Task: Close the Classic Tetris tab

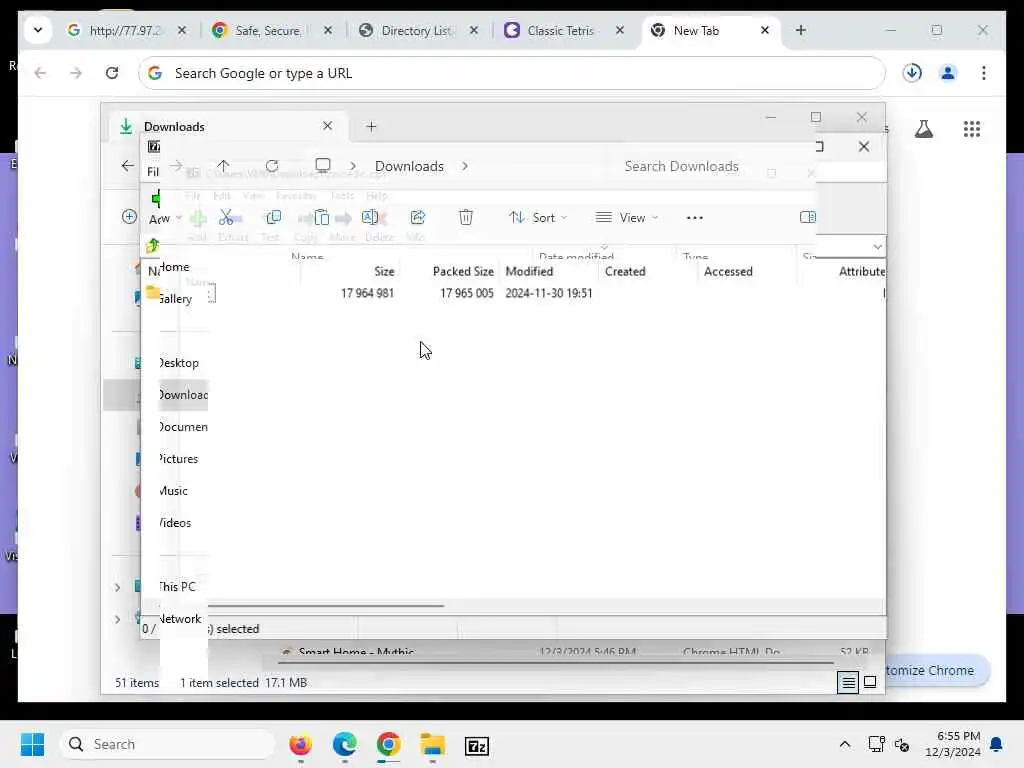Action: pyautogui.click(x=620, y=30)
